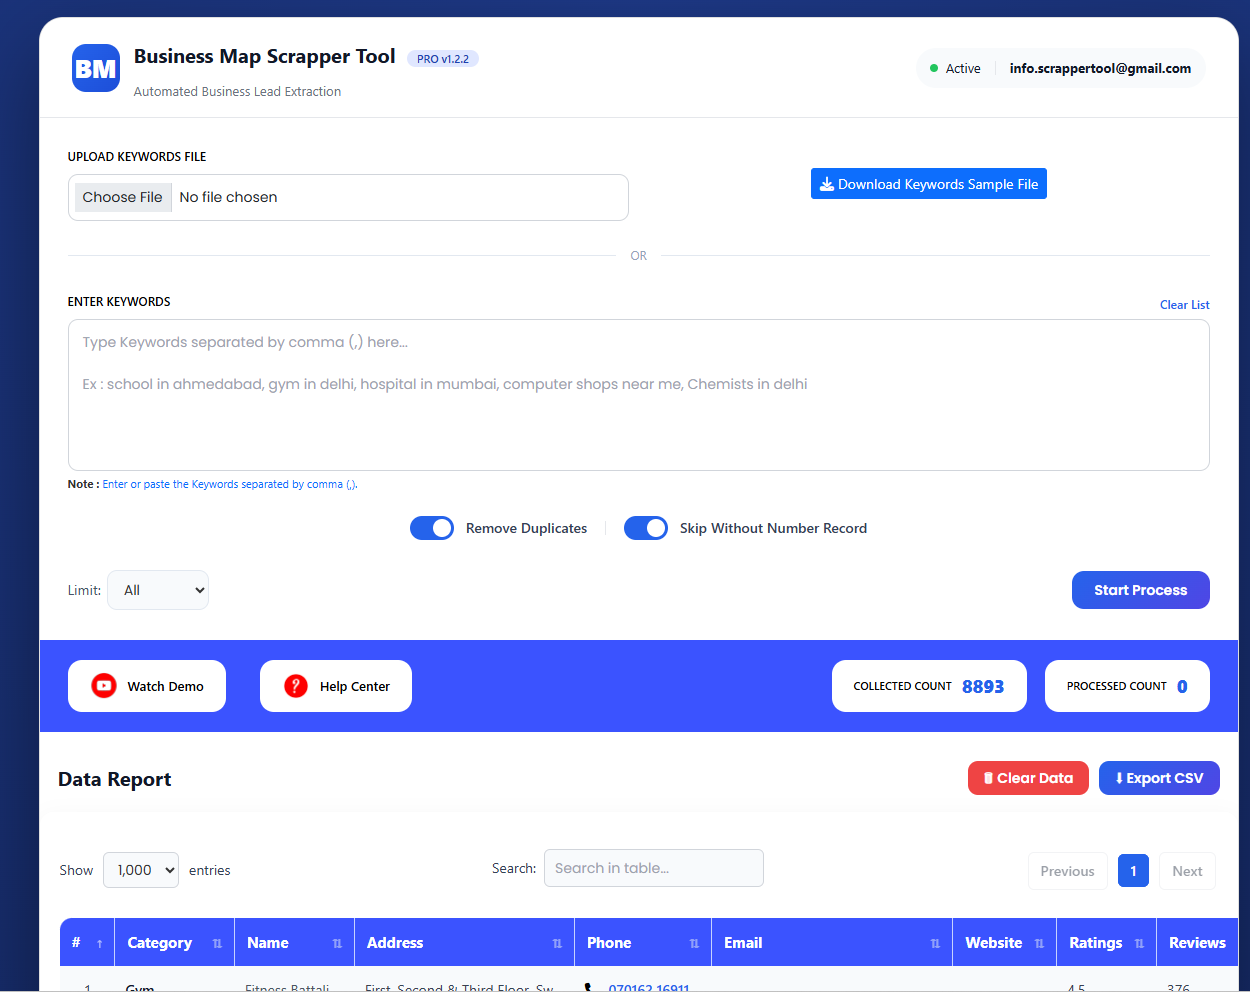Click Phone column sort icon

694,943
